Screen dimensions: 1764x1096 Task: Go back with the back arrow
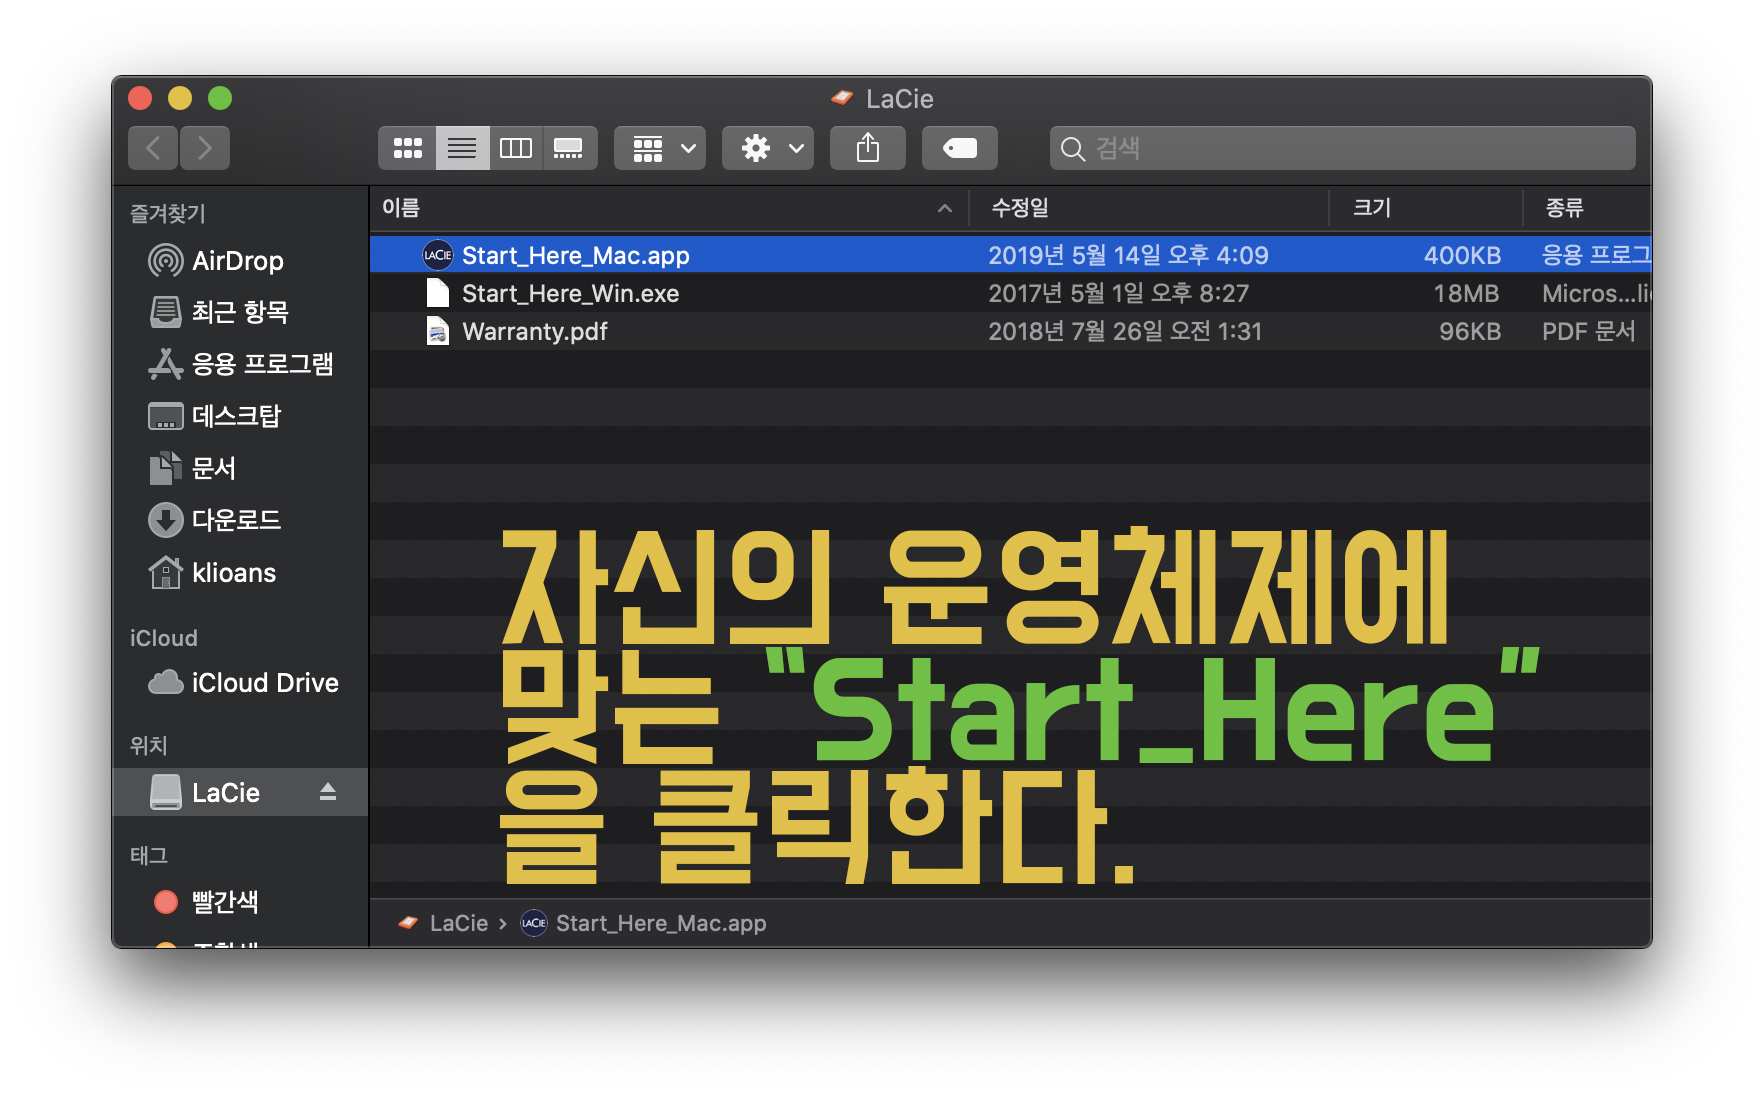pyautogui.click(x=153, y=149)
